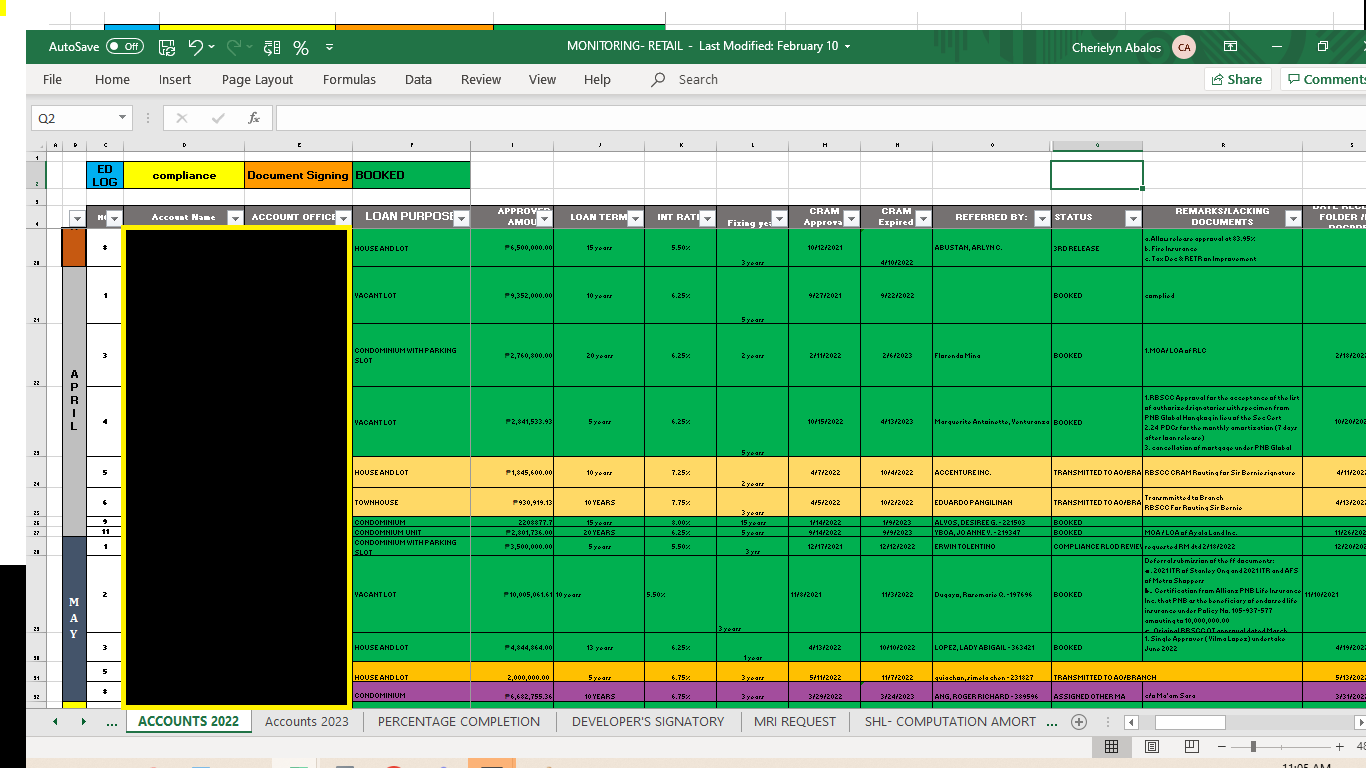Screen dimensions: 1366x768
Task: Open the SHL- COMPUTATION AMORT sheet tab
Action: tap(950, 721)
